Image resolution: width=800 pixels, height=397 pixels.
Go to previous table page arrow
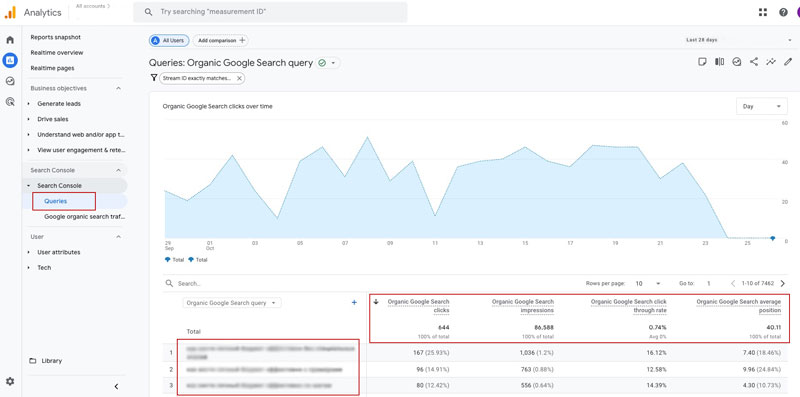[x=733, y=283]
